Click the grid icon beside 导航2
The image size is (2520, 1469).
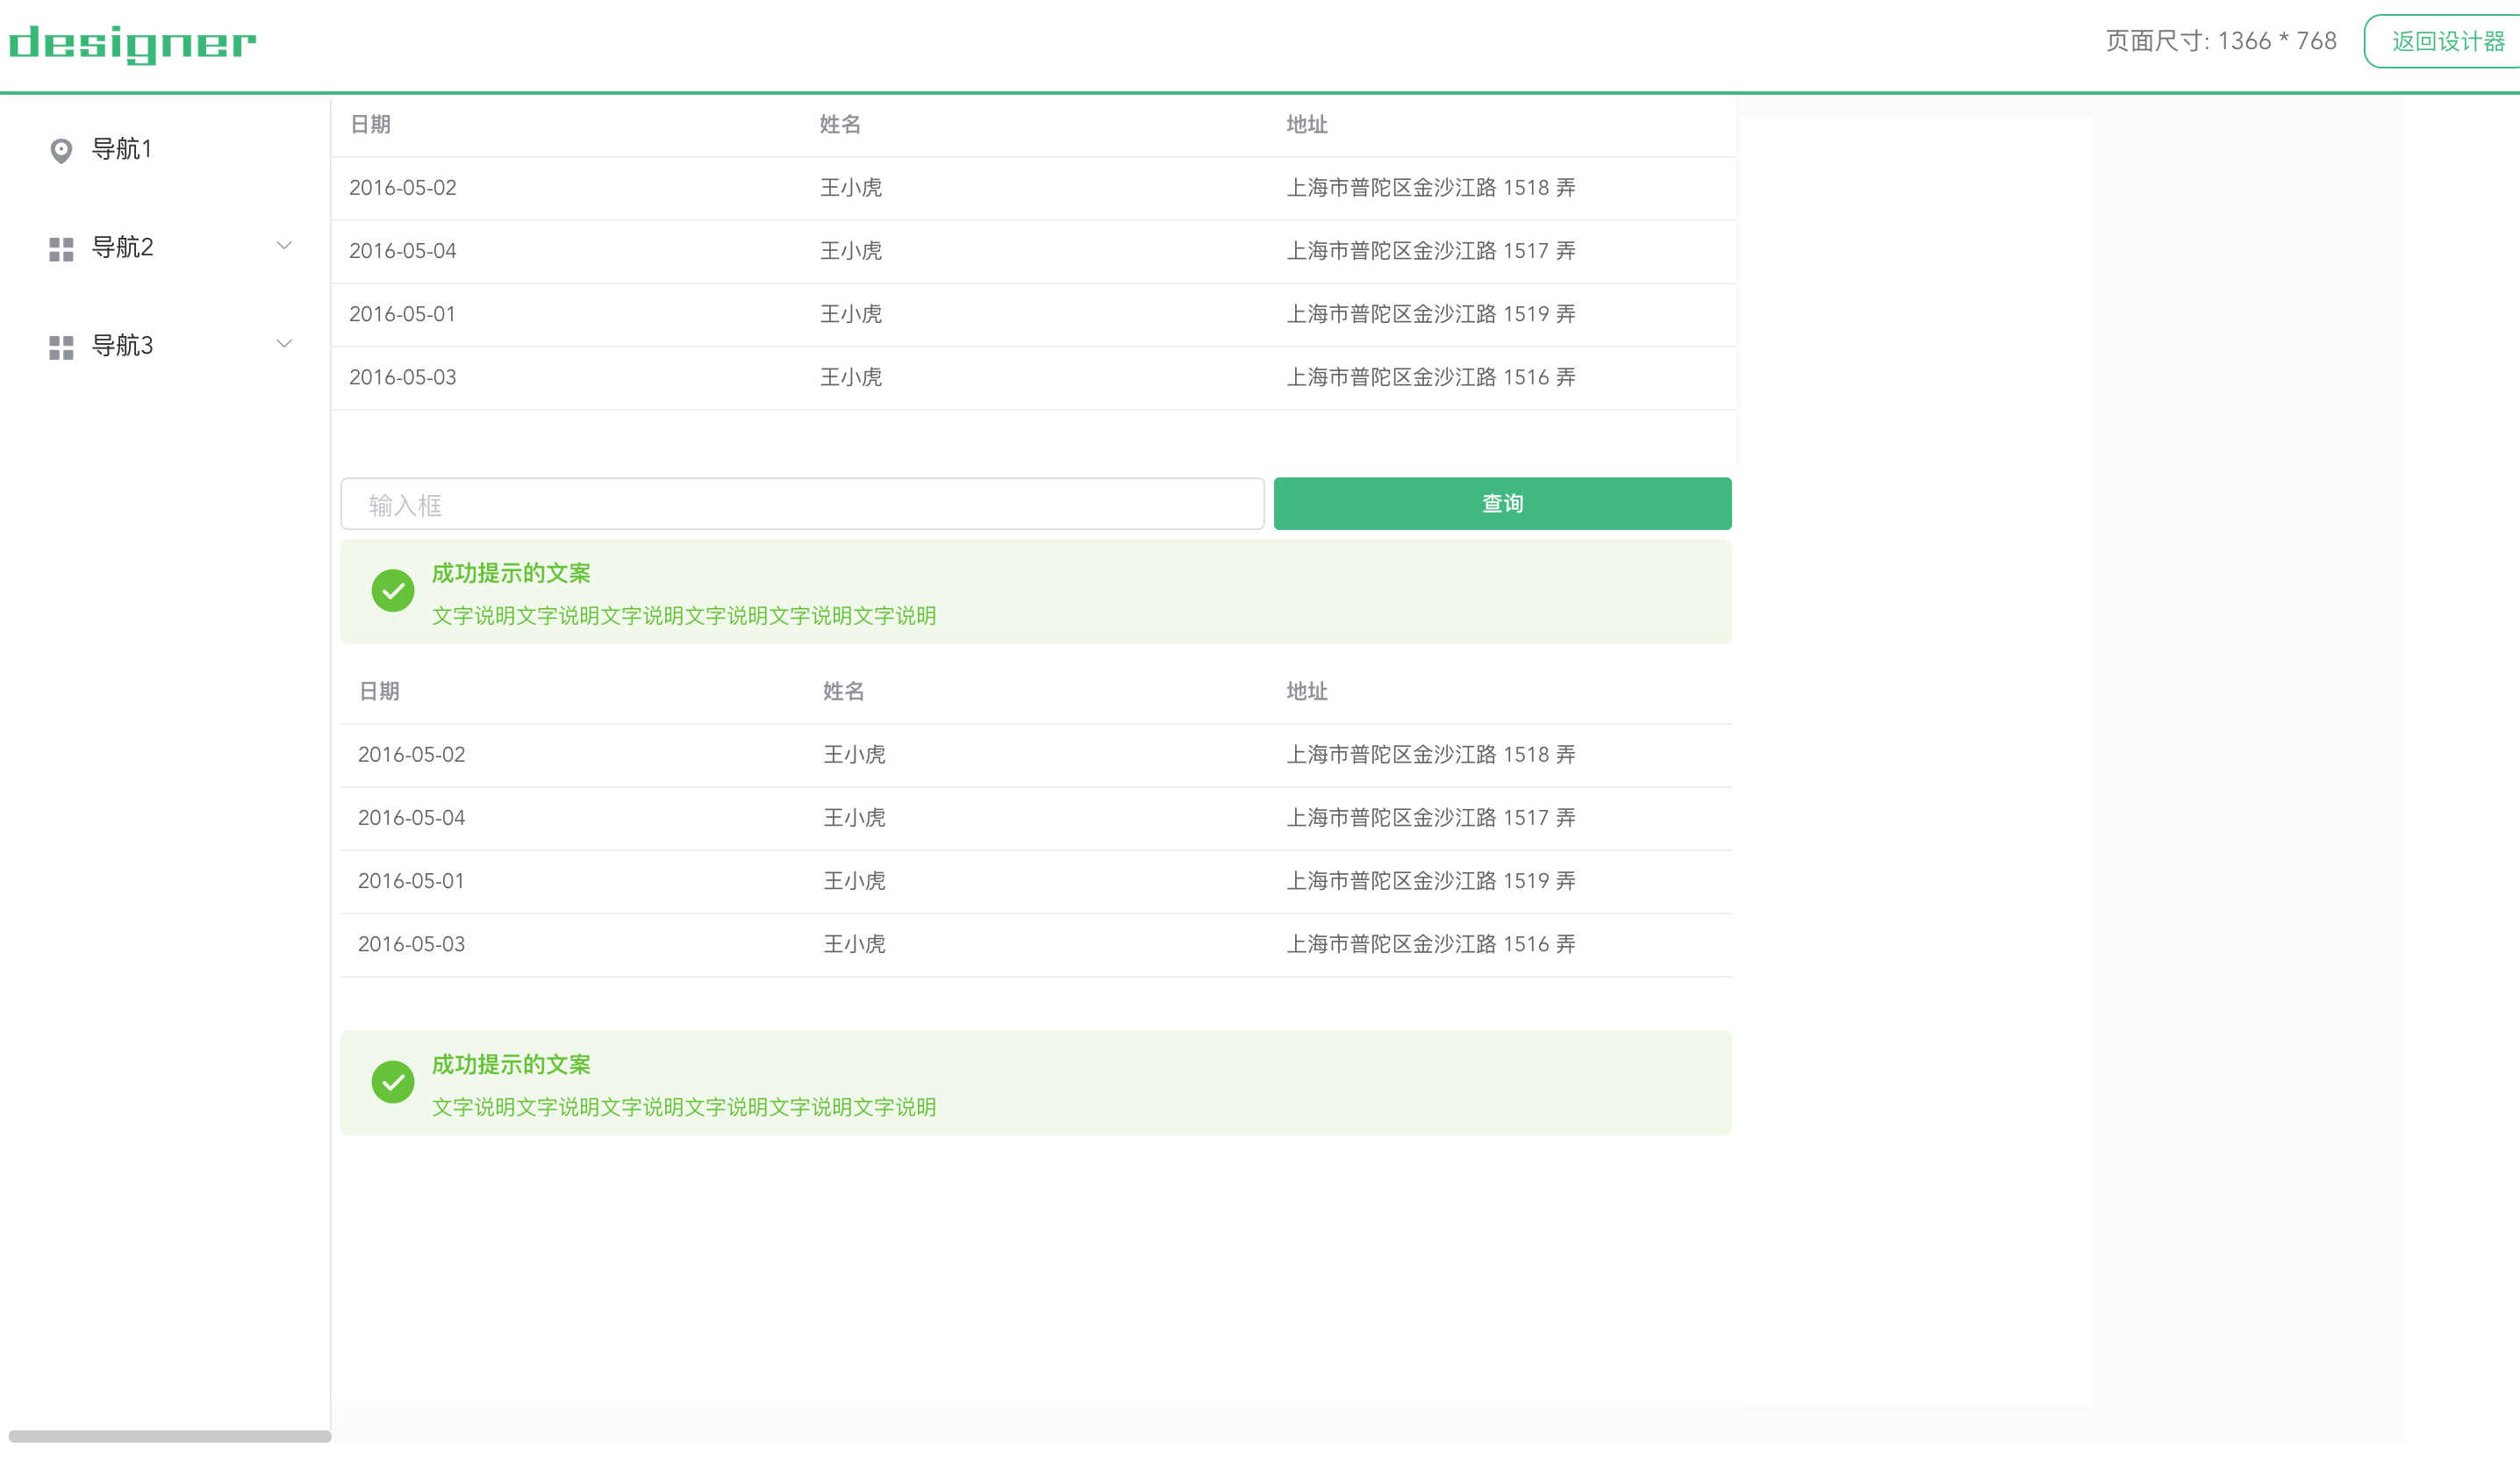point(61,249)
